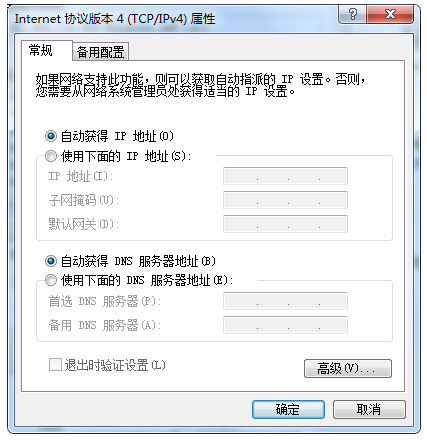
Task: Click the 备用 DNS 服务器 field
Action: pos(285,325)
